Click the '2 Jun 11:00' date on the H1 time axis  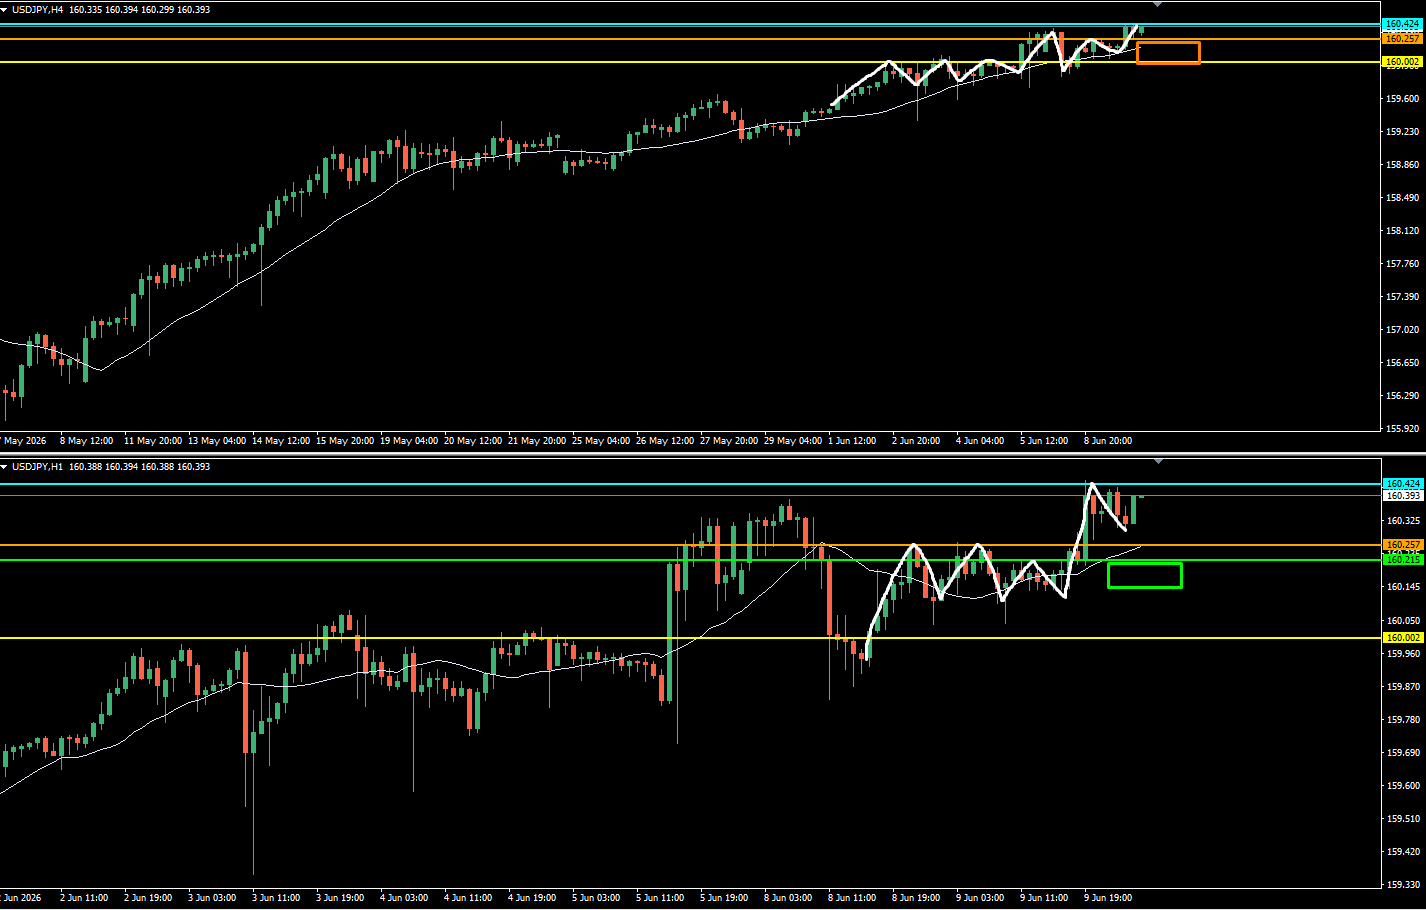(84, 898)
